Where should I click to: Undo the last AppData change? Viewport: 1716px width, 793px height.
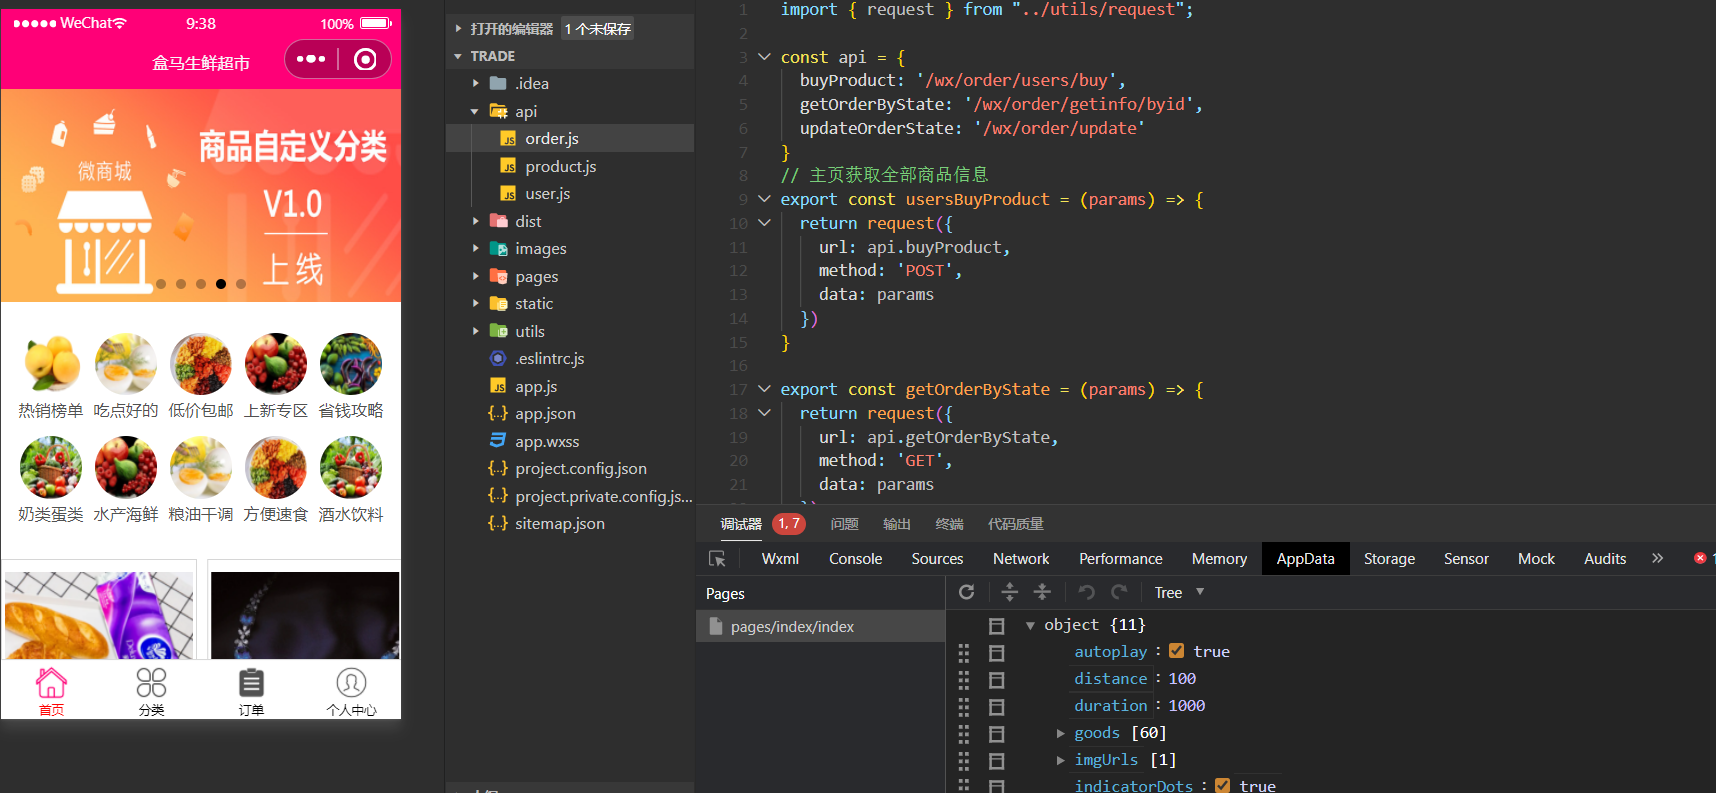[x=1086, y=592]
